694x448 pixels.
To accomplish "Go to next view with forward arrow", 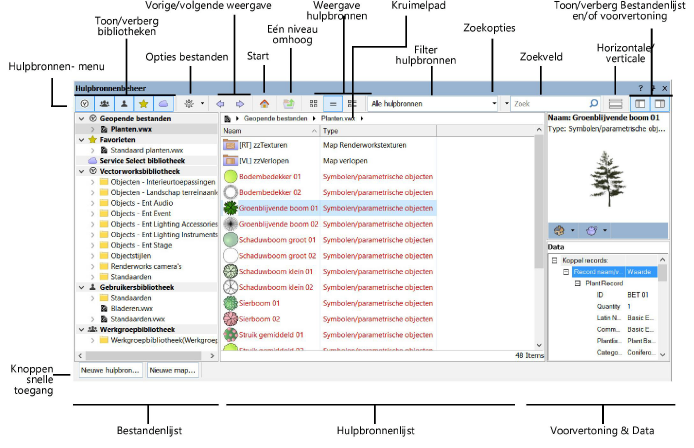I will 240,103.
